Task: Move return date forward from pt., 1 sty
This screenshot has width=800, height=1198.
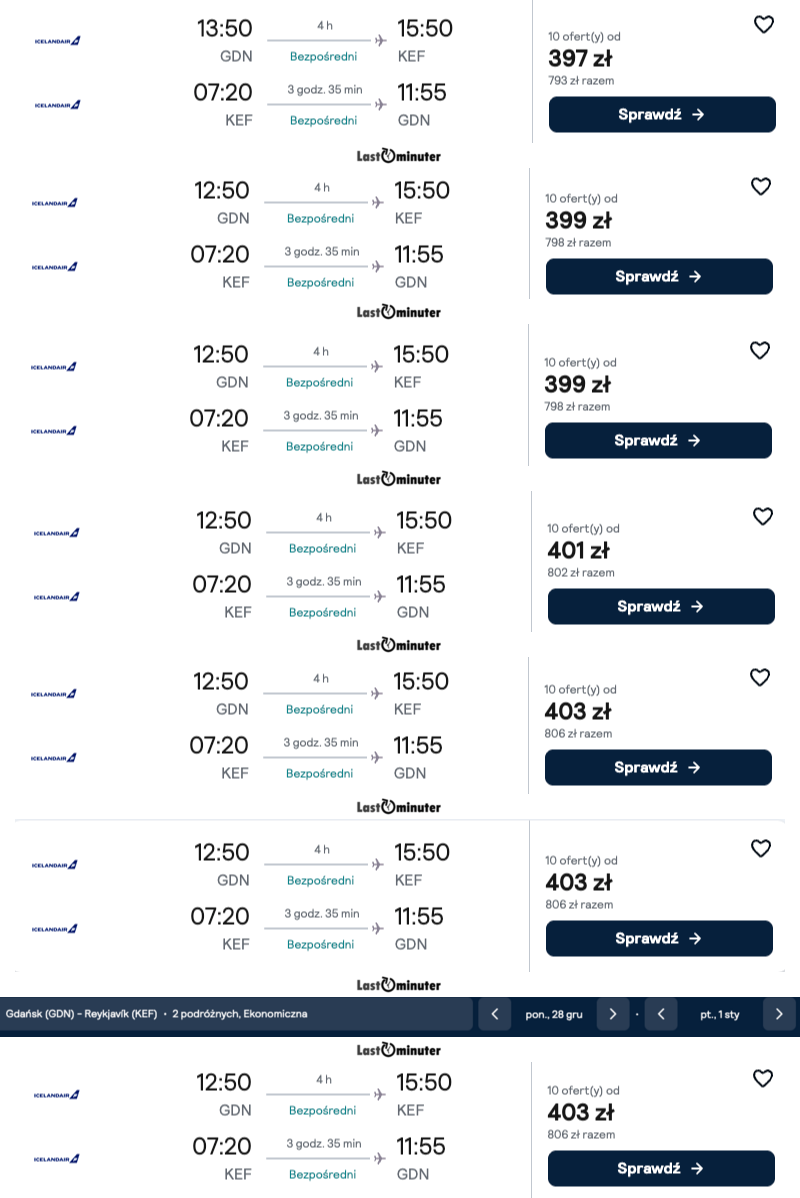Action: tap(779, 1014)
